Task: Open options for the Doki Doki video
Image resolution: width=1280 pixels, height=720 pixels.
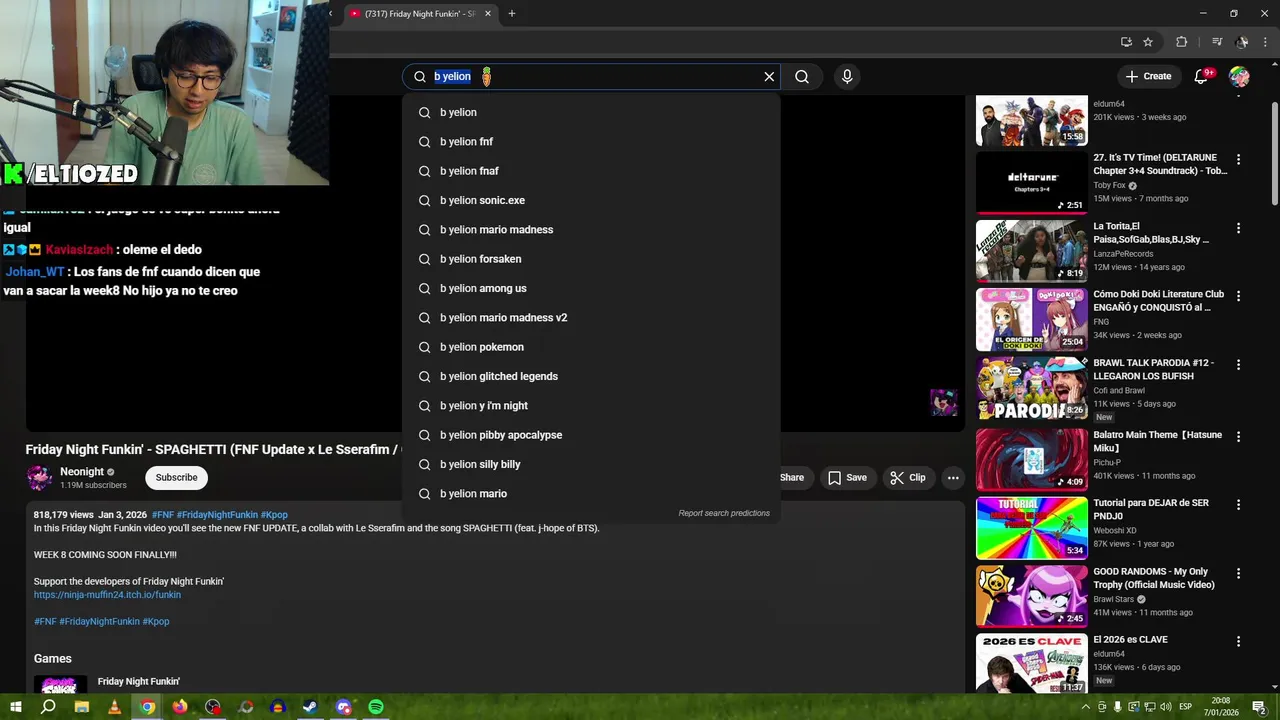Action: [x=1238, y=296]
